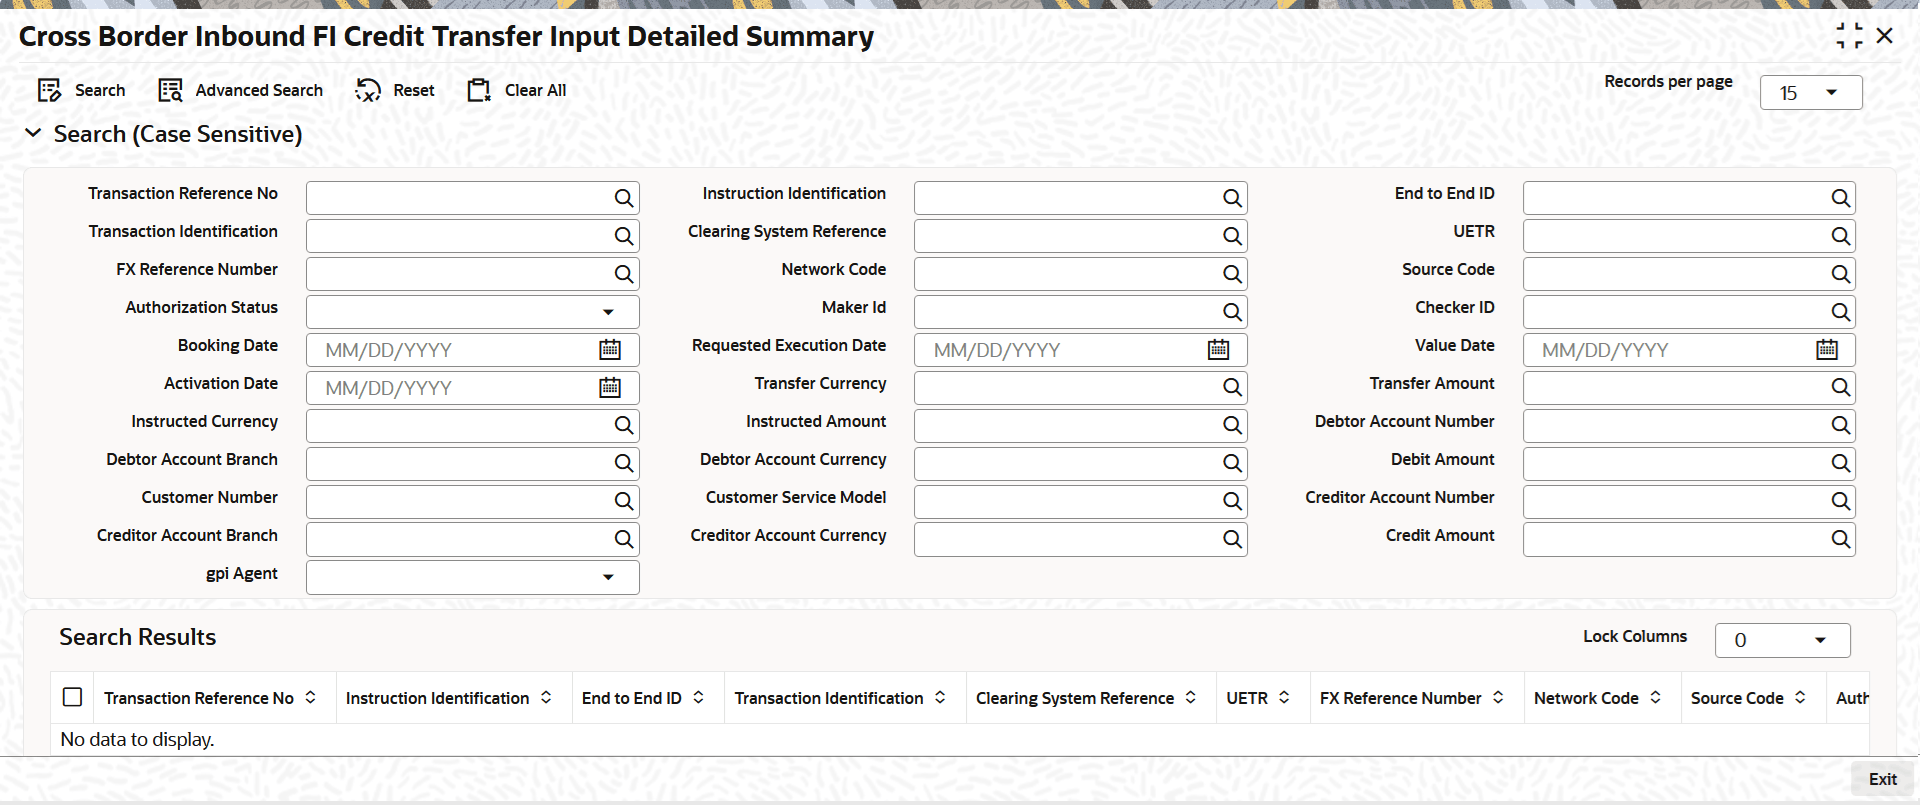Open lookup for Transaction Identification field
Screen dimensions: 1920x806
click(x=624, y=236)
